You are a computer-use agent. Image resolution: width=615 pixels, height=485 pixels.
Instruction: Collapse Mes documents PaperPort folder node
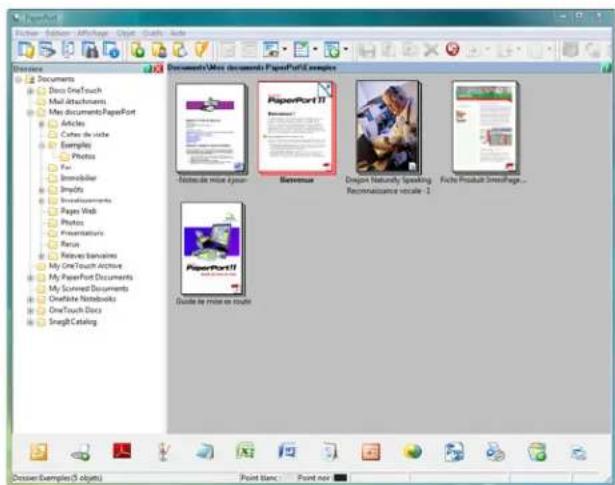tap(30, 113)
